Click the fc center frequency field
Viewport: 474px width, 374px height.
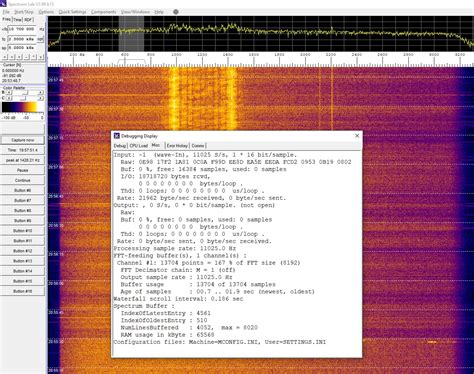point(22,39)
